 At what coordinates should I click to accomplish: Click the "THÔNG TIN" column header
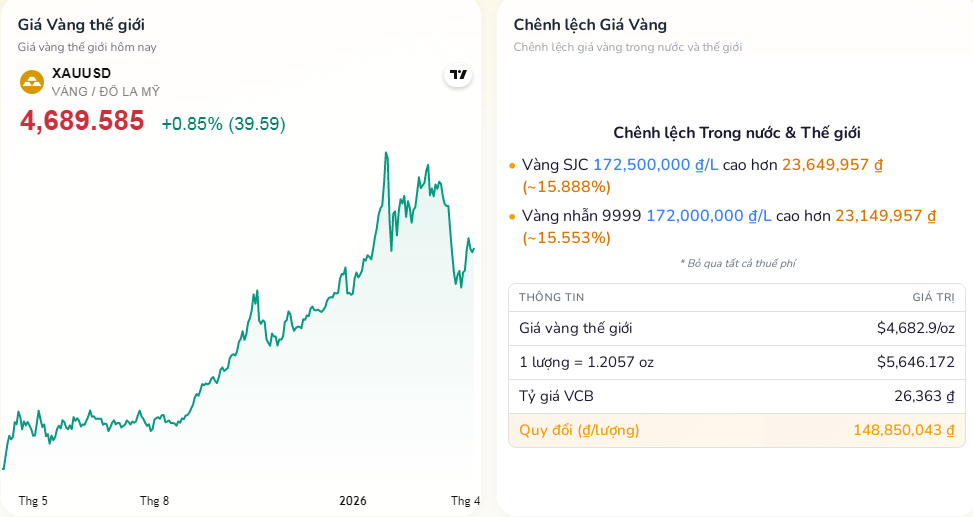coord(551,297)
